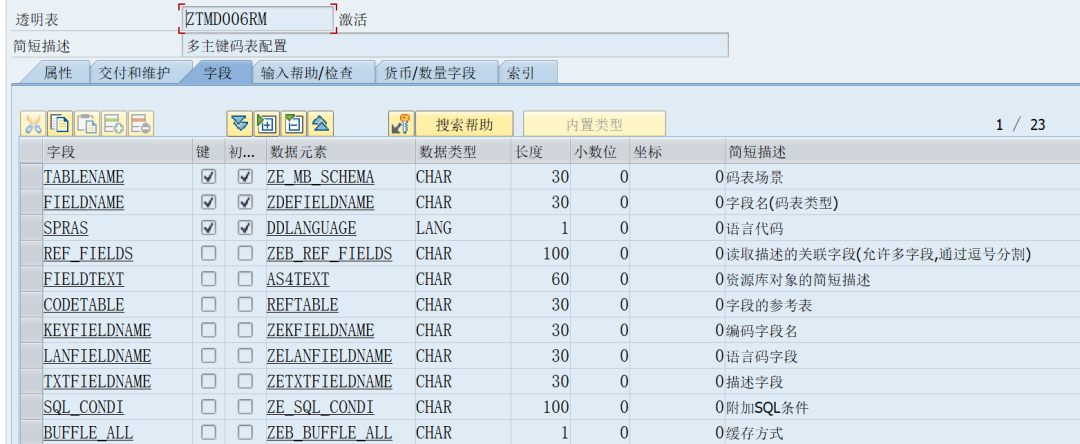
Task: Click the Insert Row icon
Action: (x=114, y=124)
